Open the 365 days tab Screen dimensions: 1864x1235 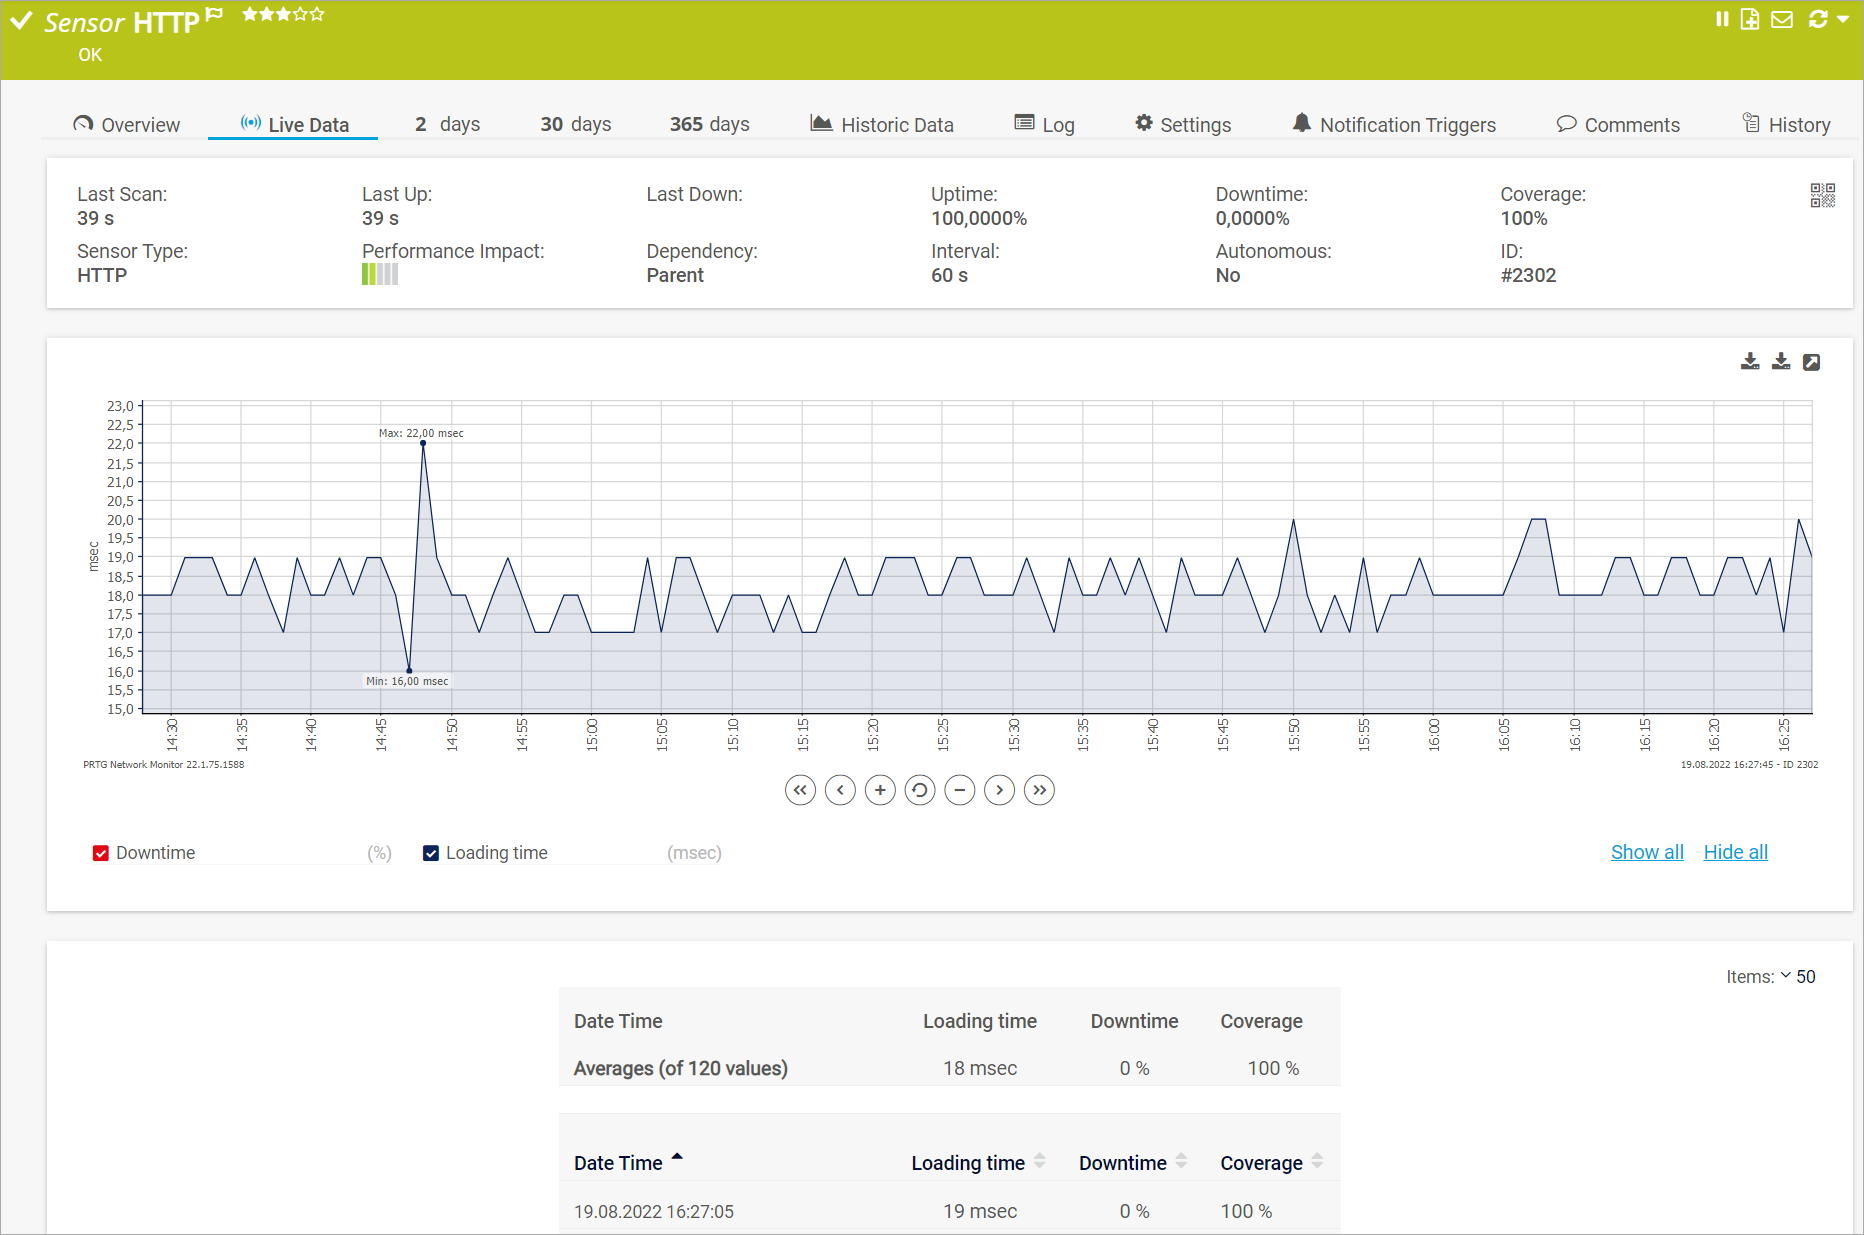[x=709, y=124]
